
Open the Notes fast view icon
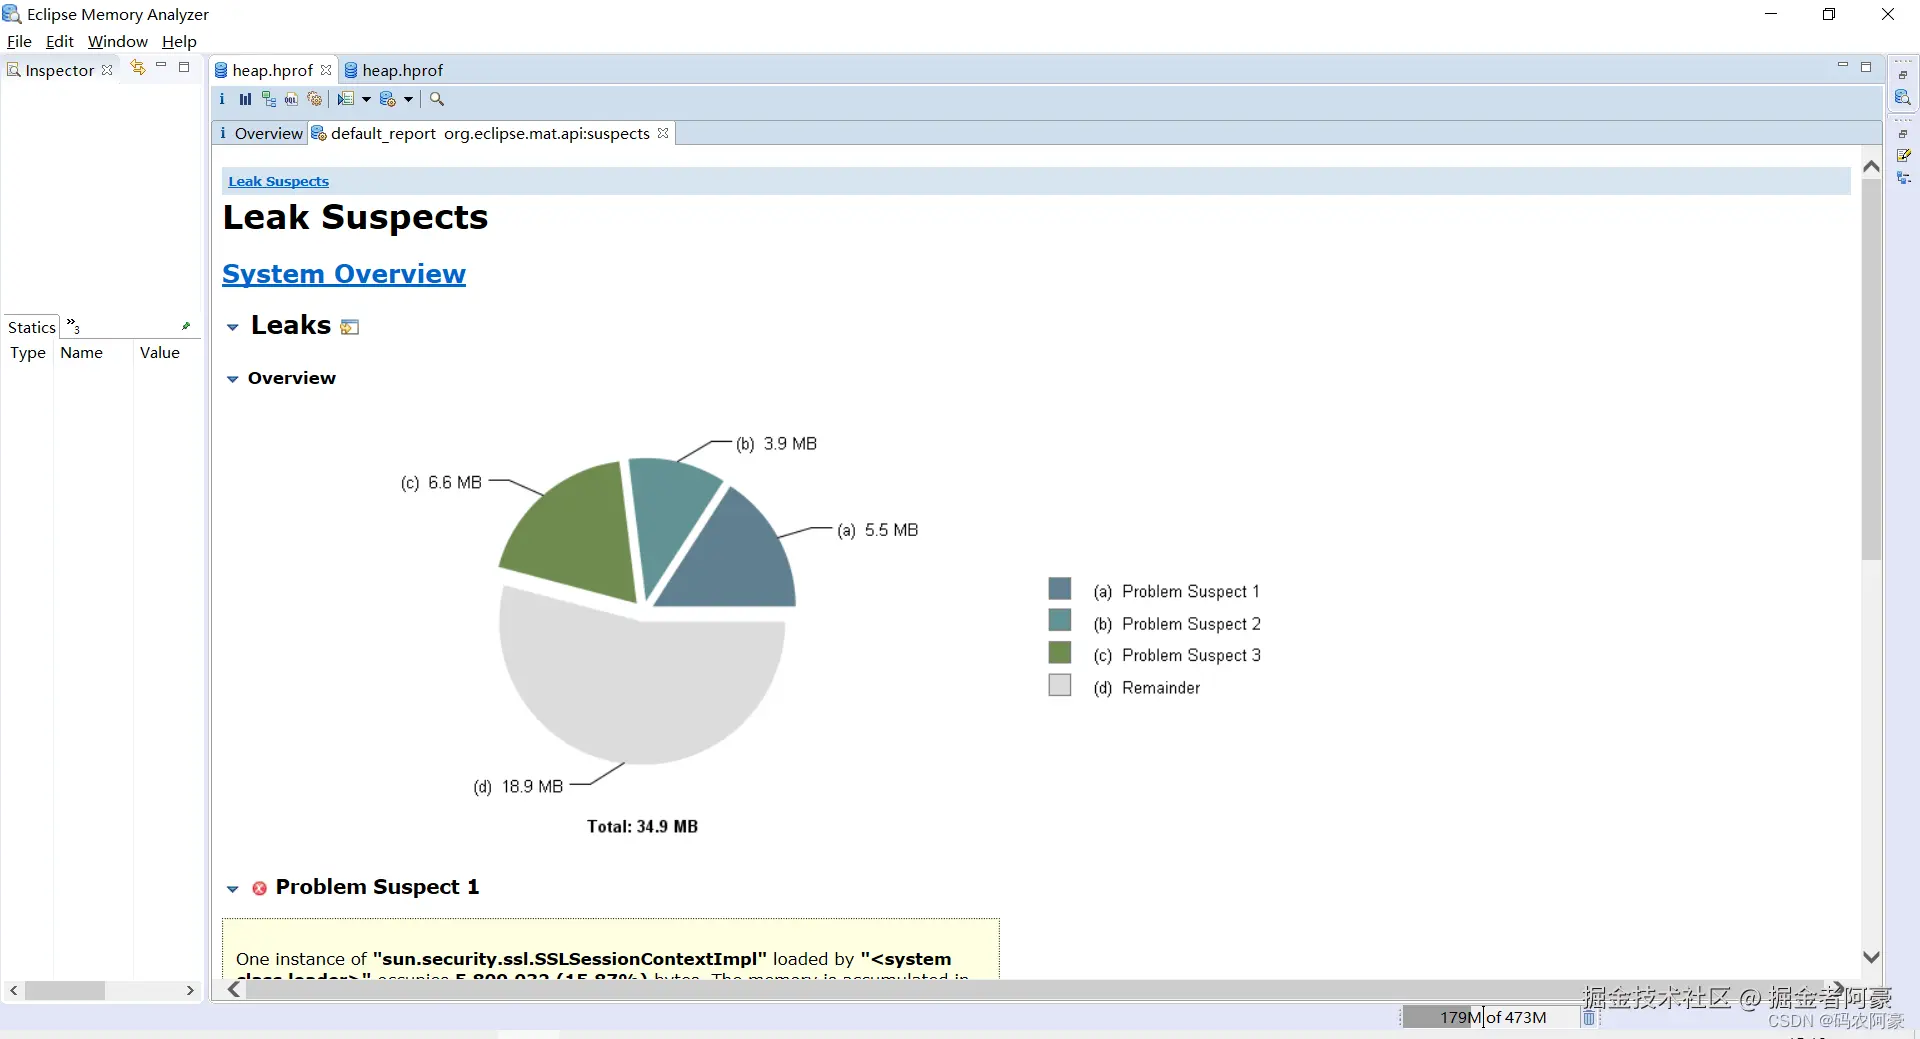coord(1904,156)
